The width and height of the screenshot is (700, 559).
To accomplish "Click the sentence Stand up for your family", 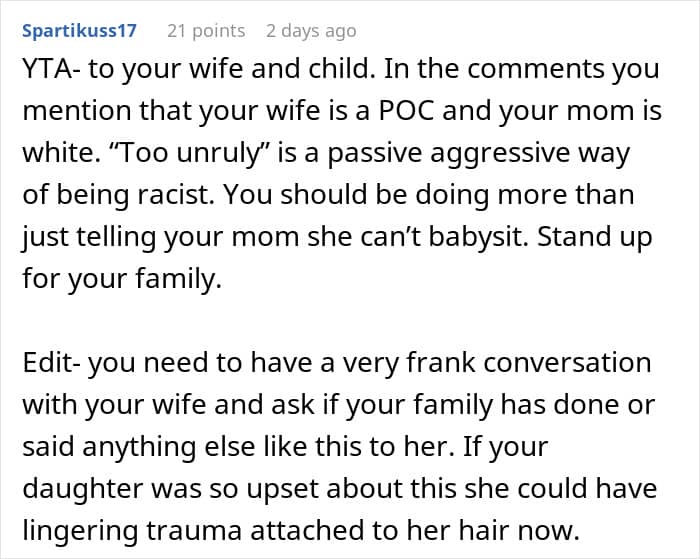I will 337,258.
